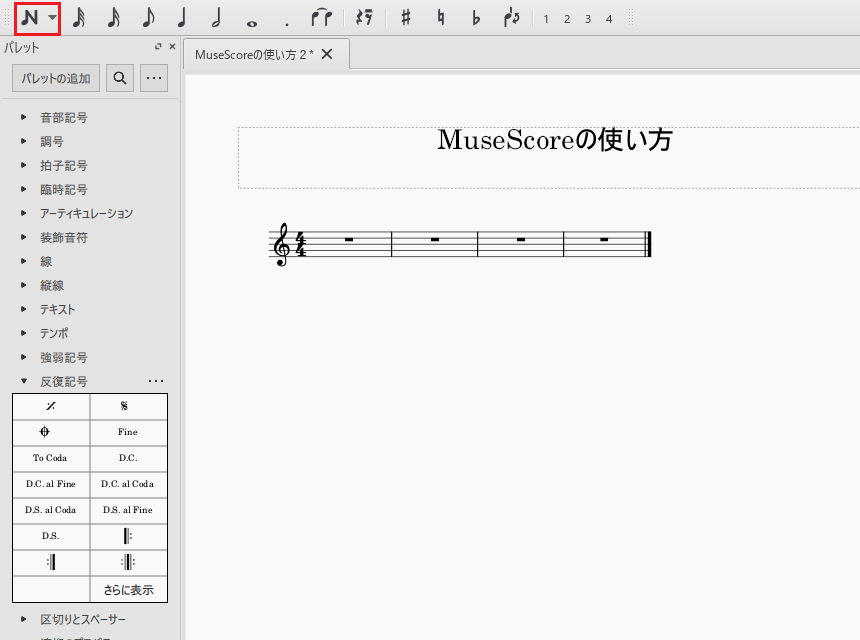Viewport: 860px width, 640px height.
Task: Toggle note input mode (N) button
Action: (x=30, y=18)
